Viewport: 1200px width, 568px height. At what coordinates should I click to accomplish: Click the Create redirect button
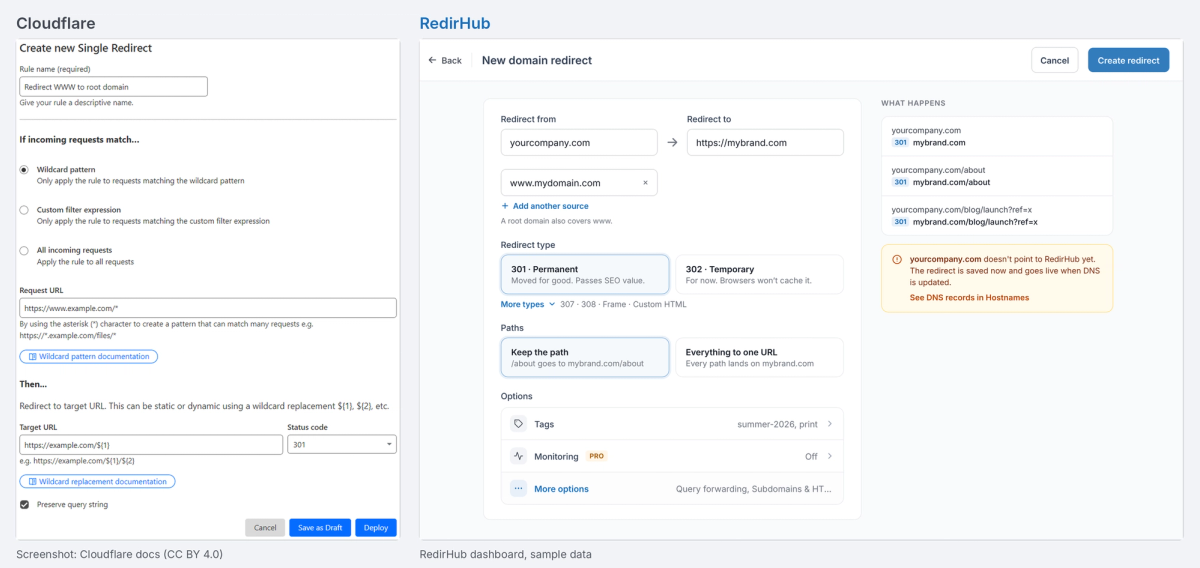coord(1128,60)
